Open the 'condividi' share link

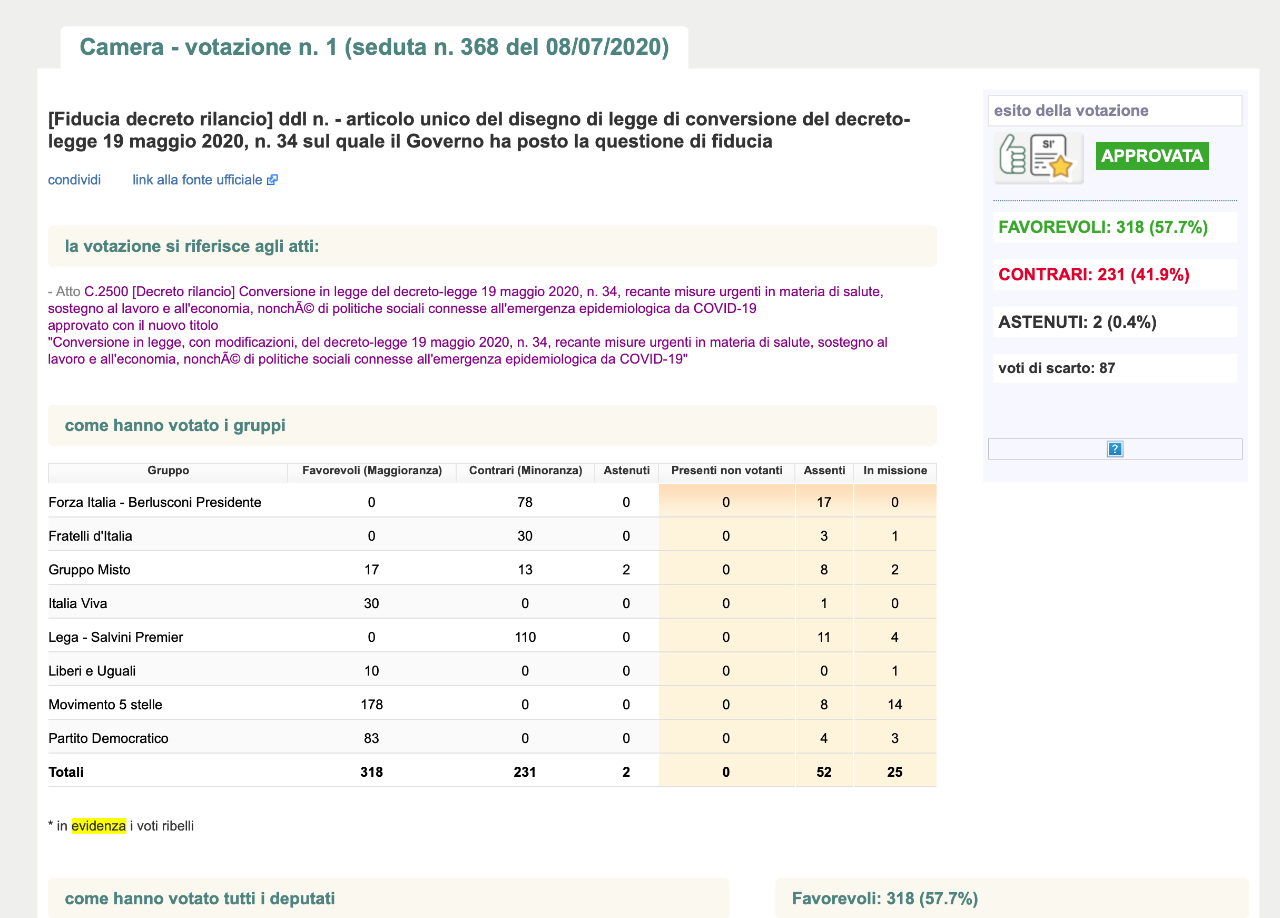[x=74, y=180]
